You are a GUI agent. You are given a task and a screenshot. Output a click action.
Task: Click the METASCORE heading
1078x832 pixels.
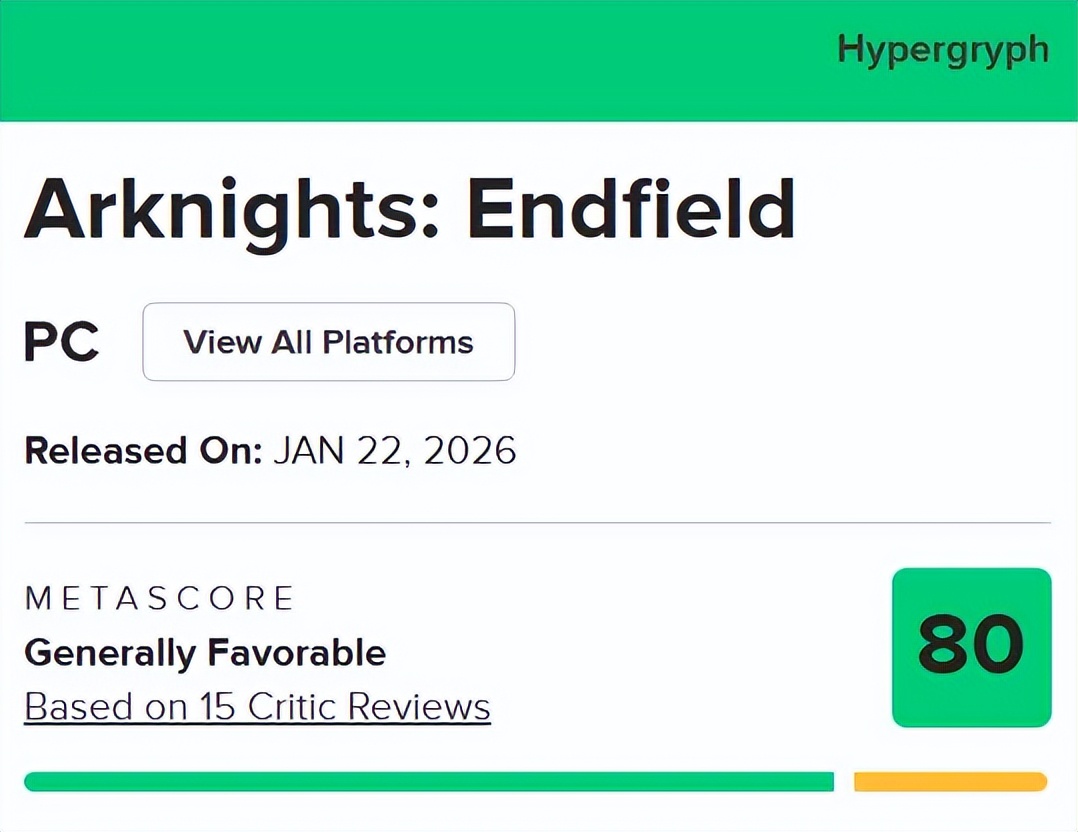point(159,598)
